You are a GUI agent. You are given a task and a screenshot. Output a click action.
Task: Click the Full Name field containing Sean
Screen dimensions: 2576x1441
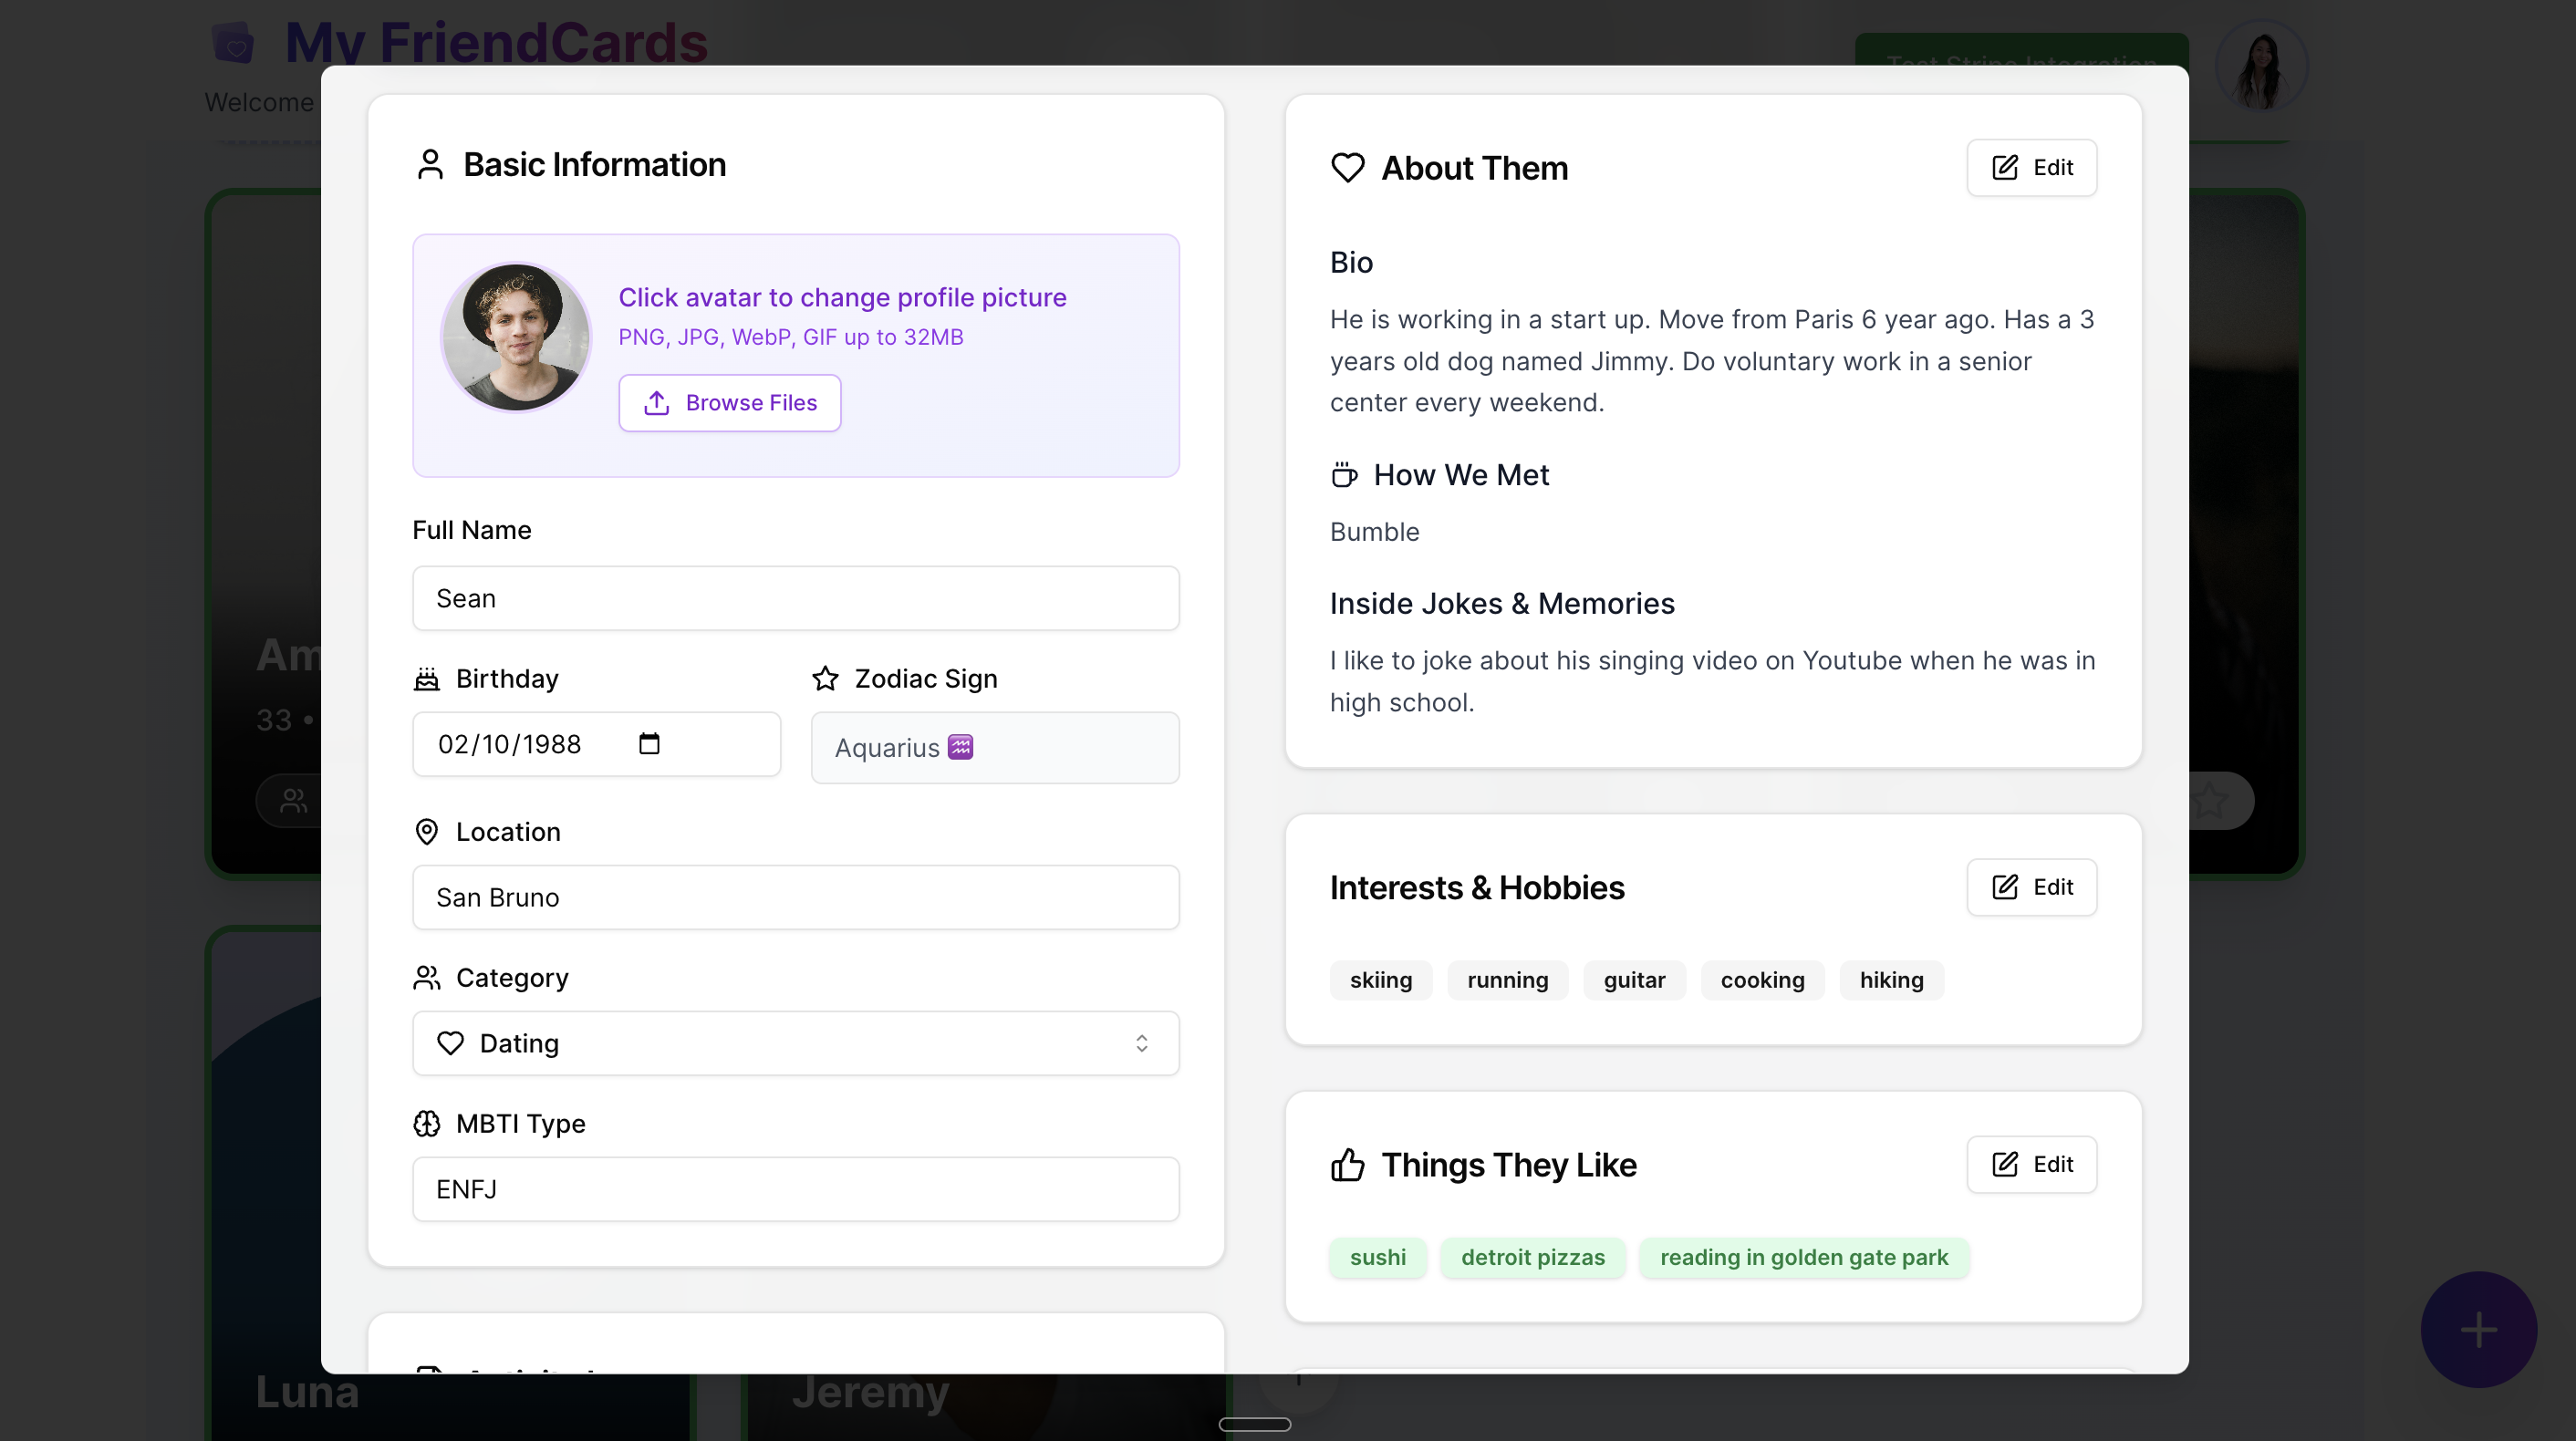(795, 598)
